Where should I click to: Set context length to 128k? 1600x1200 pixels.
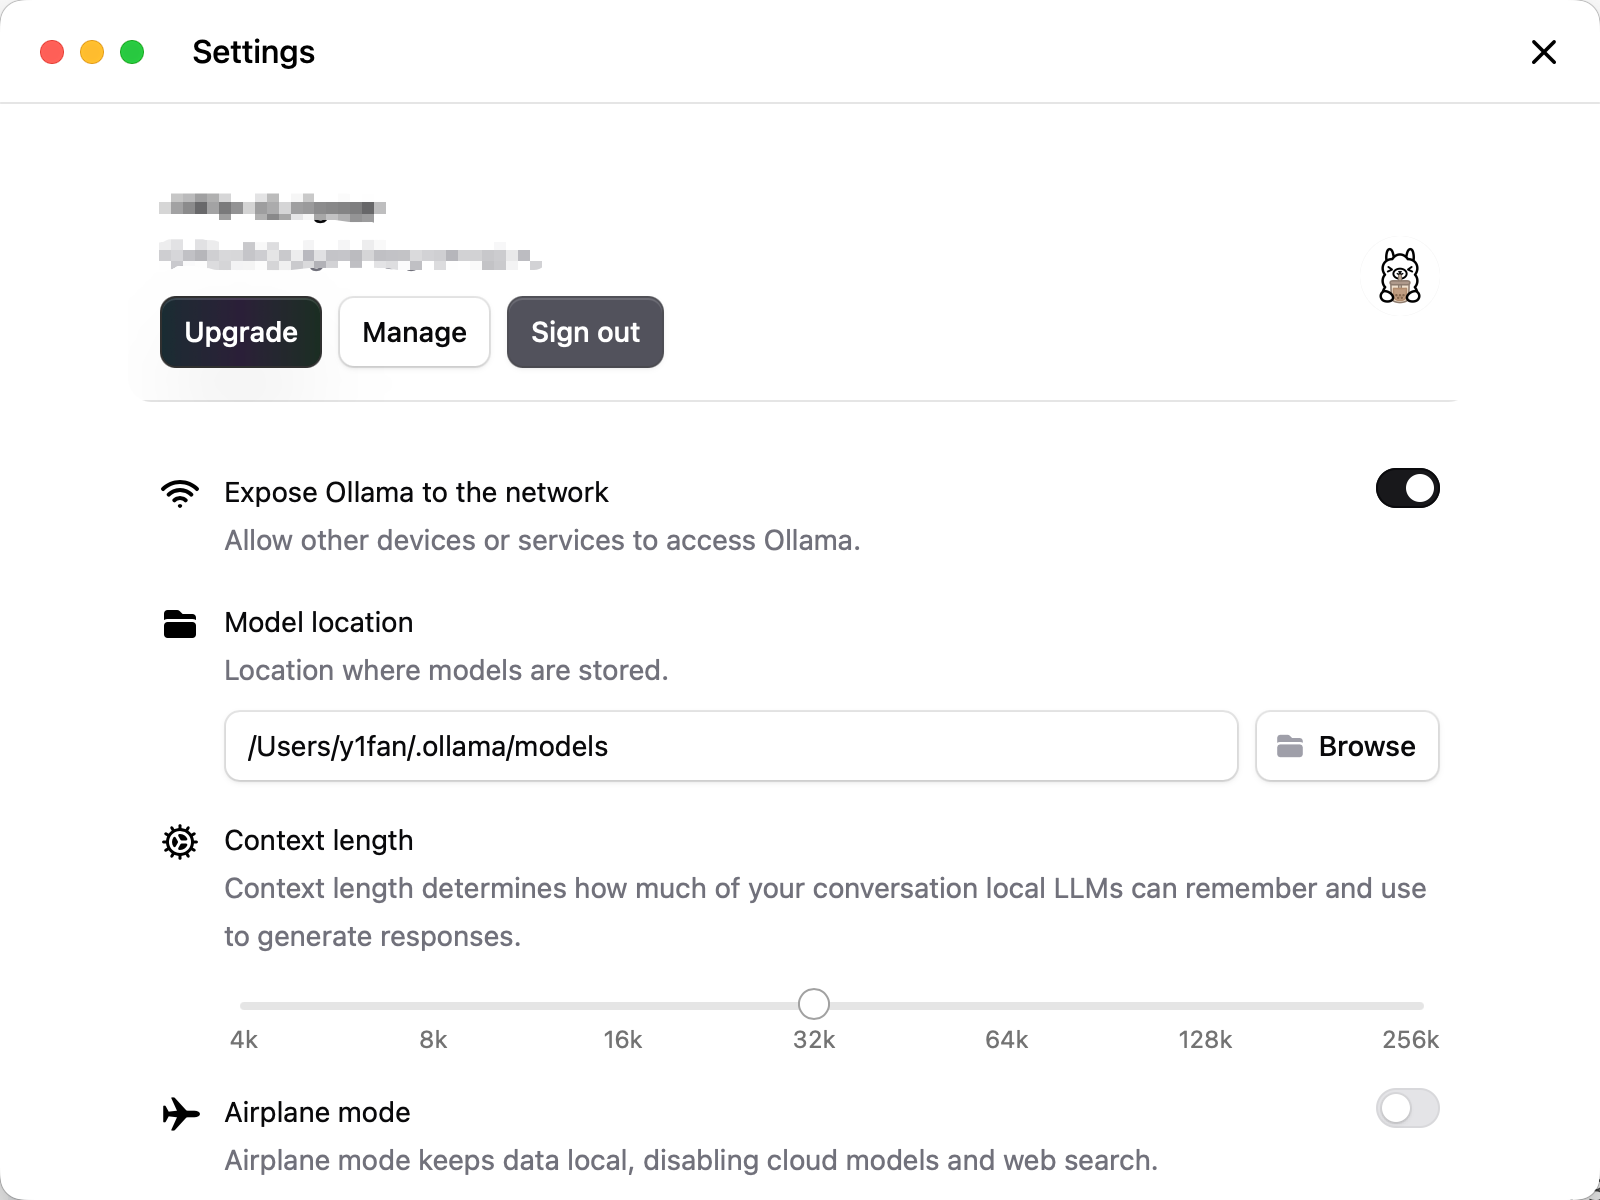1205,1005
